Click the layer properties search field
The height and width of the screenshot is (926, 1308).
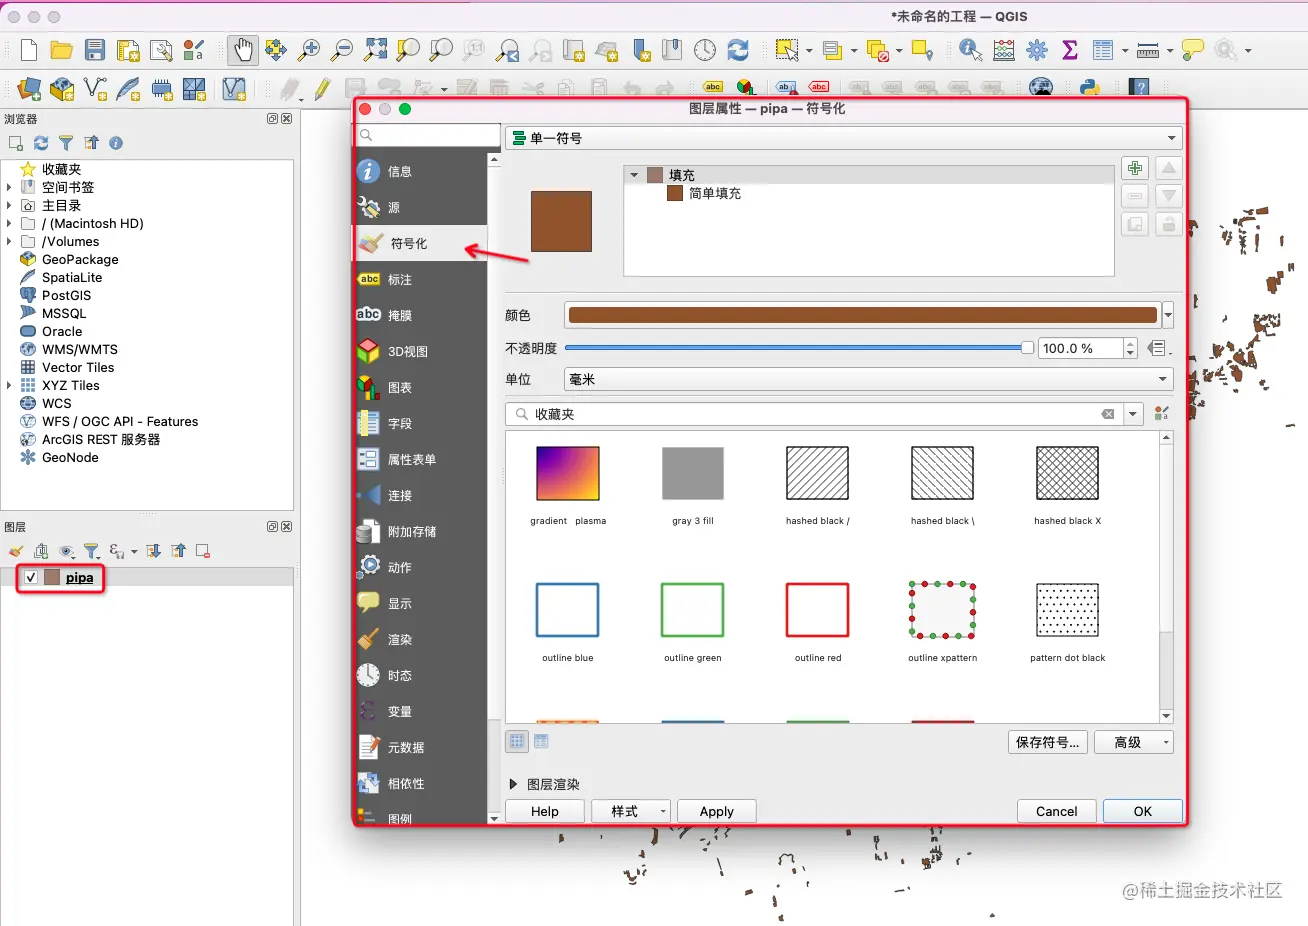pos(428,135)
